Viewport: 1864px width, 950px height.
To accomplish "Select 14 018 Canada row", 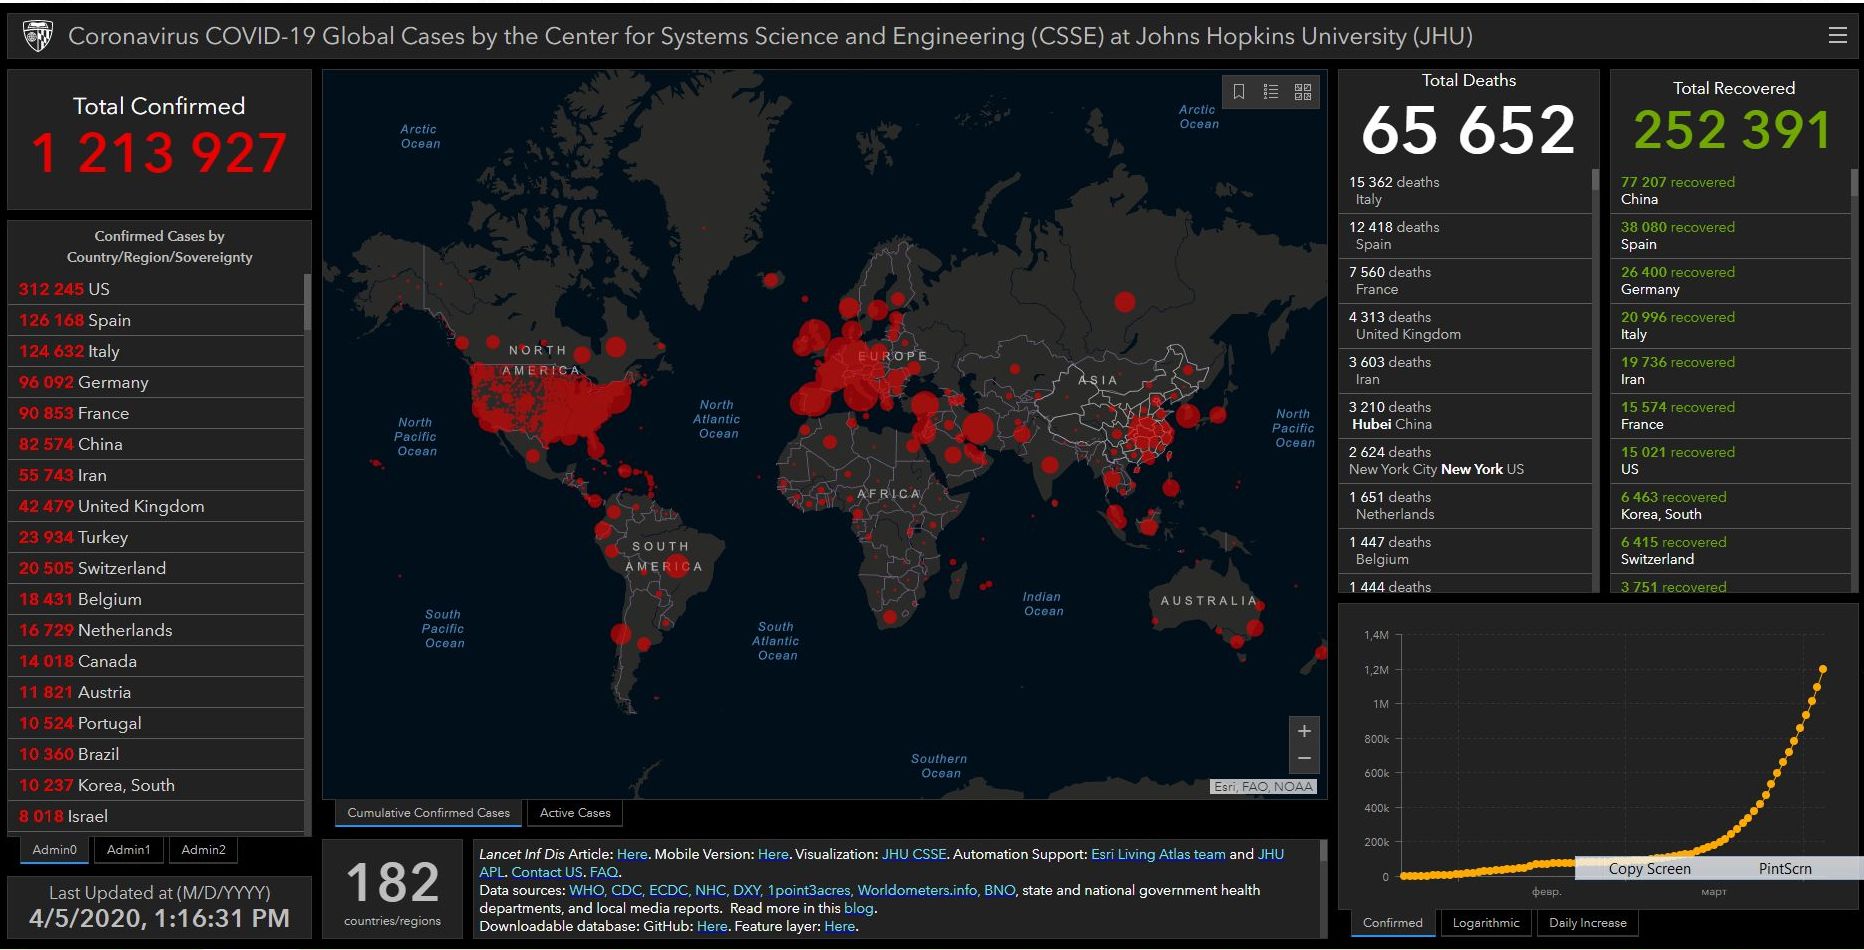I will (156, 661).
